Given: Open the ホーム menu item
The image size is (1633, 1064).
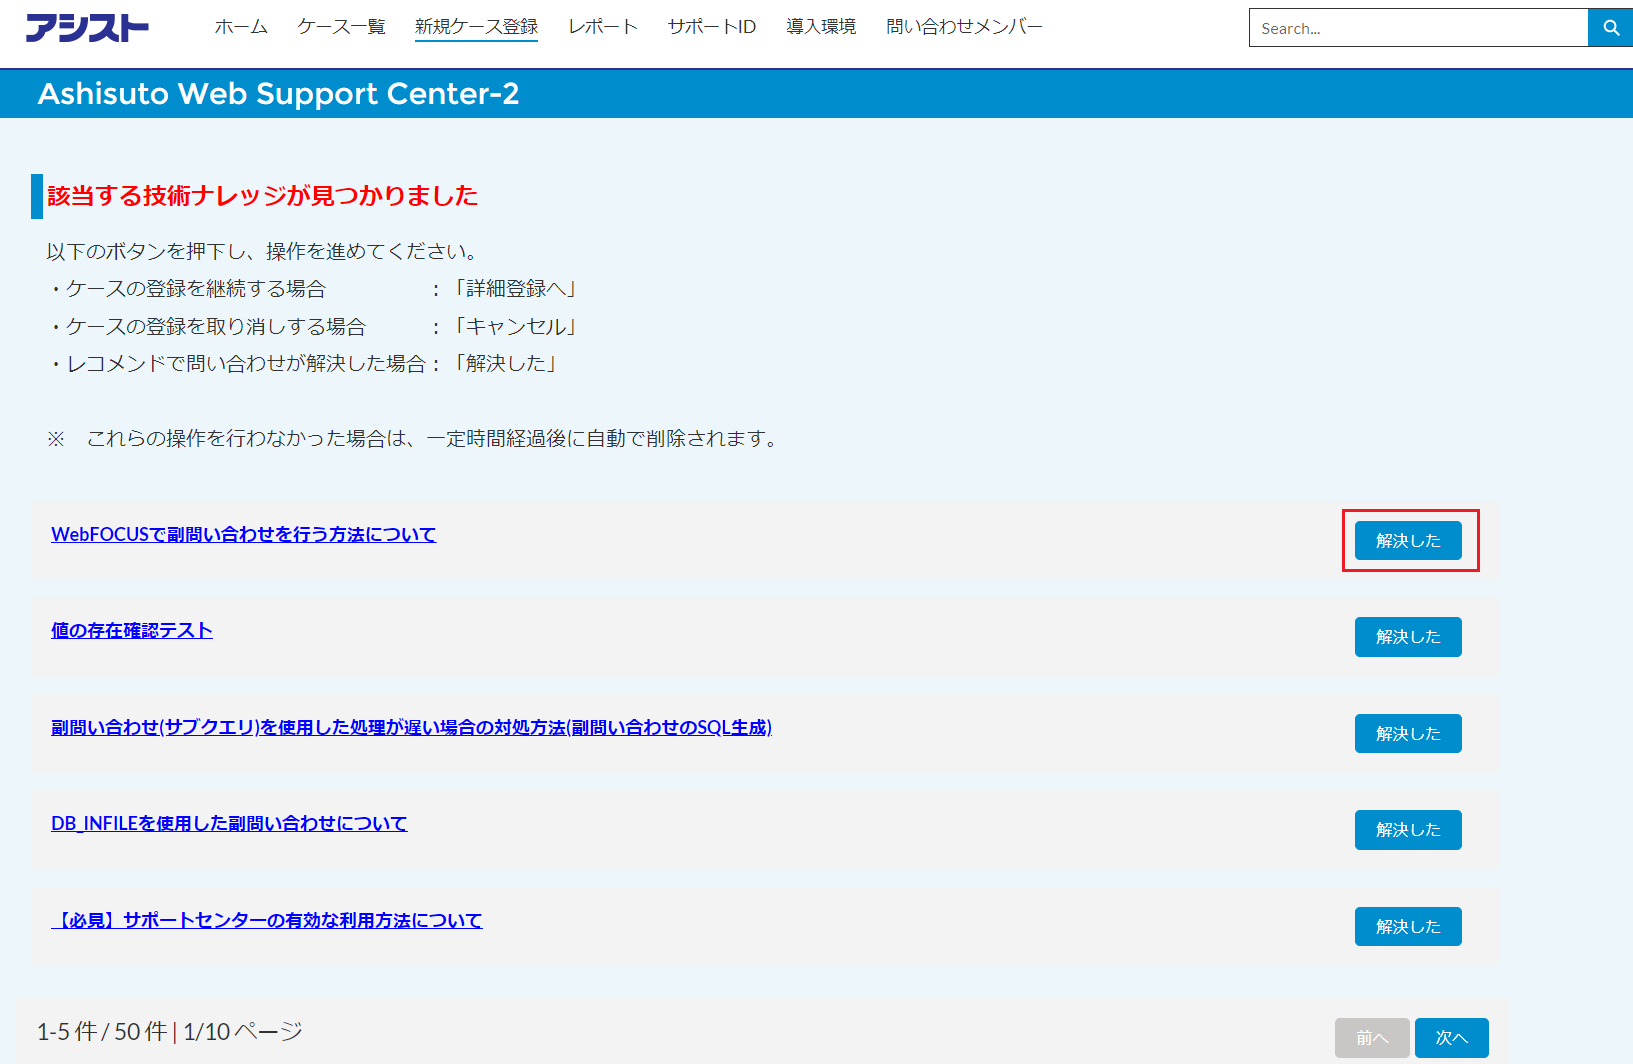Looking at the screenshot, I should (240, 27).
